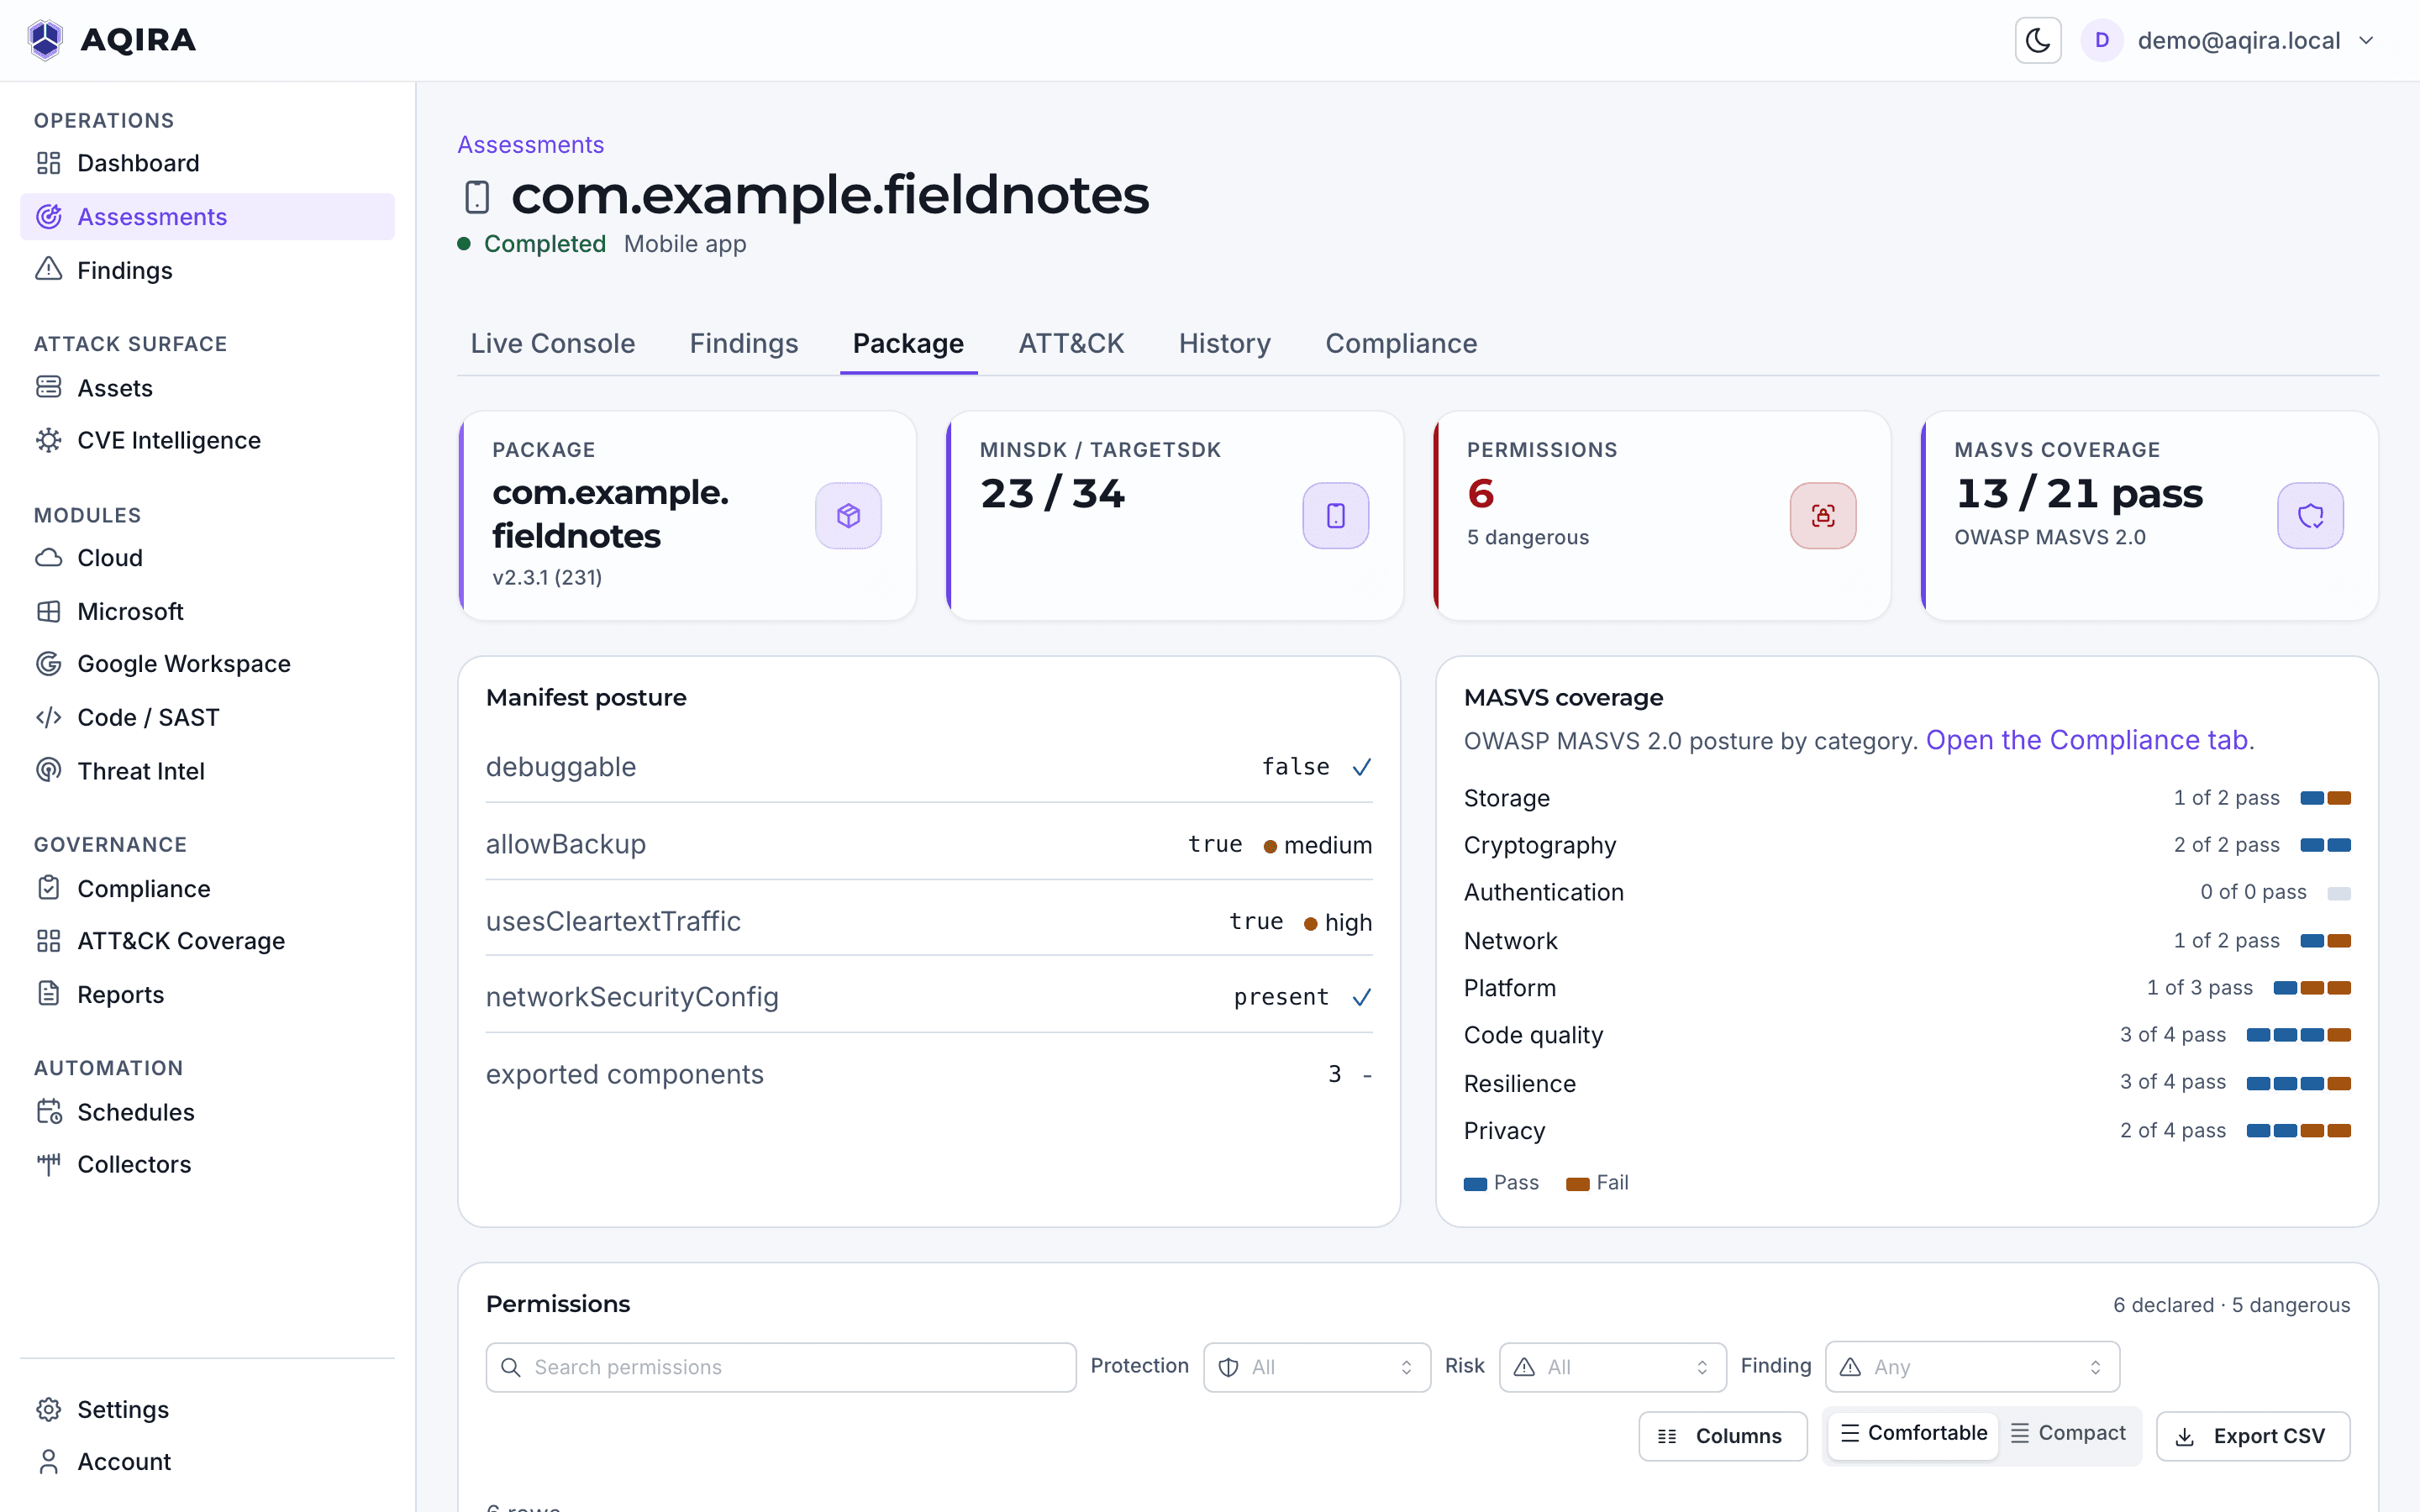
Task: Click inside the Search permissions field
Action: tap(781, 1367)
